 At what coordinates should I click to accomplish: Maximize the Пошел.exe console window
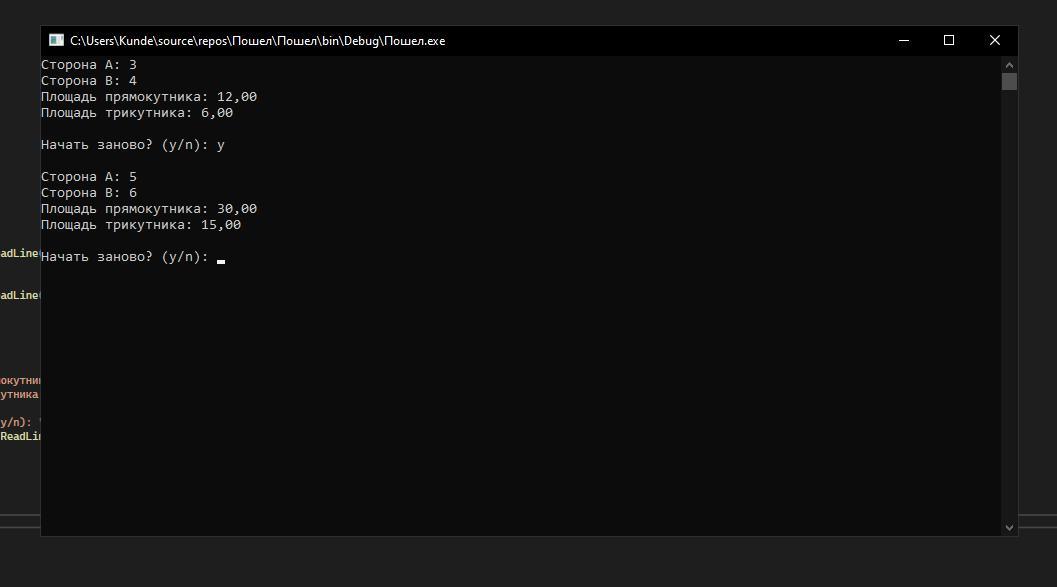point(949,41)
